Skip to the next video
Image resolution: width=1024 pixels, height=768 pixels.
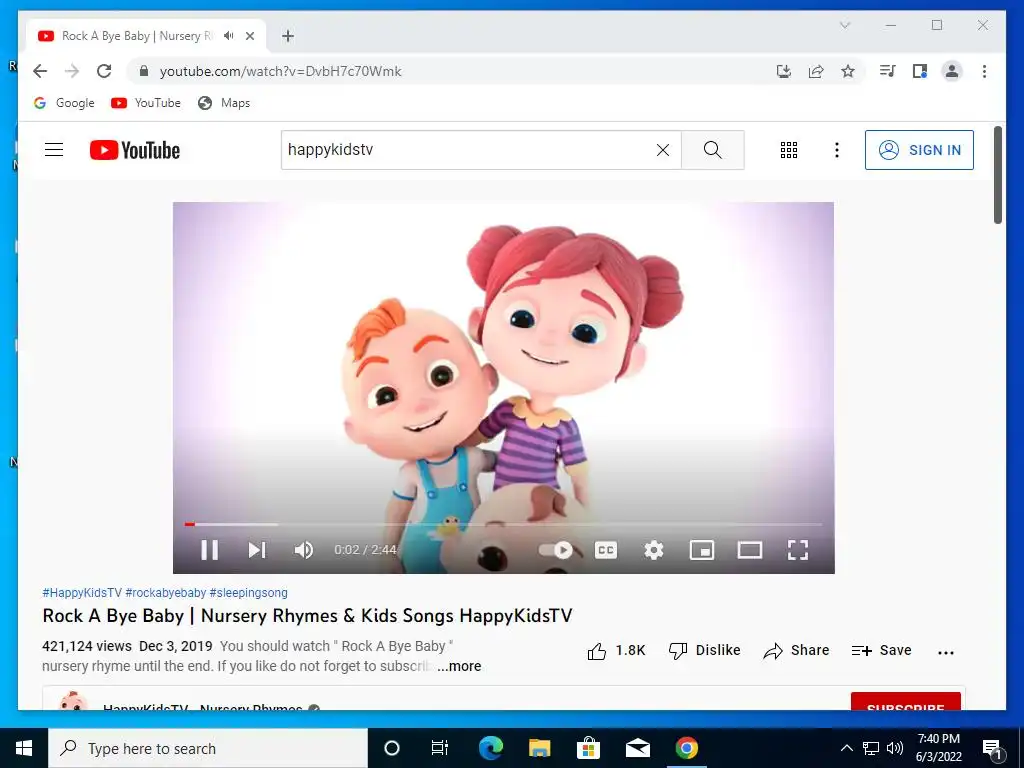(257, 550)
